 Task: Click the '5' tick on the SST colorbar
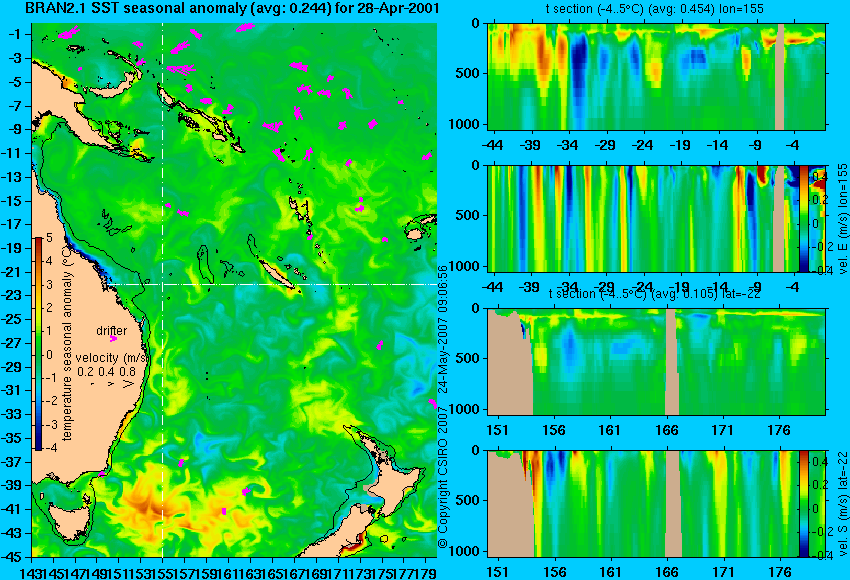coord(49,237)
